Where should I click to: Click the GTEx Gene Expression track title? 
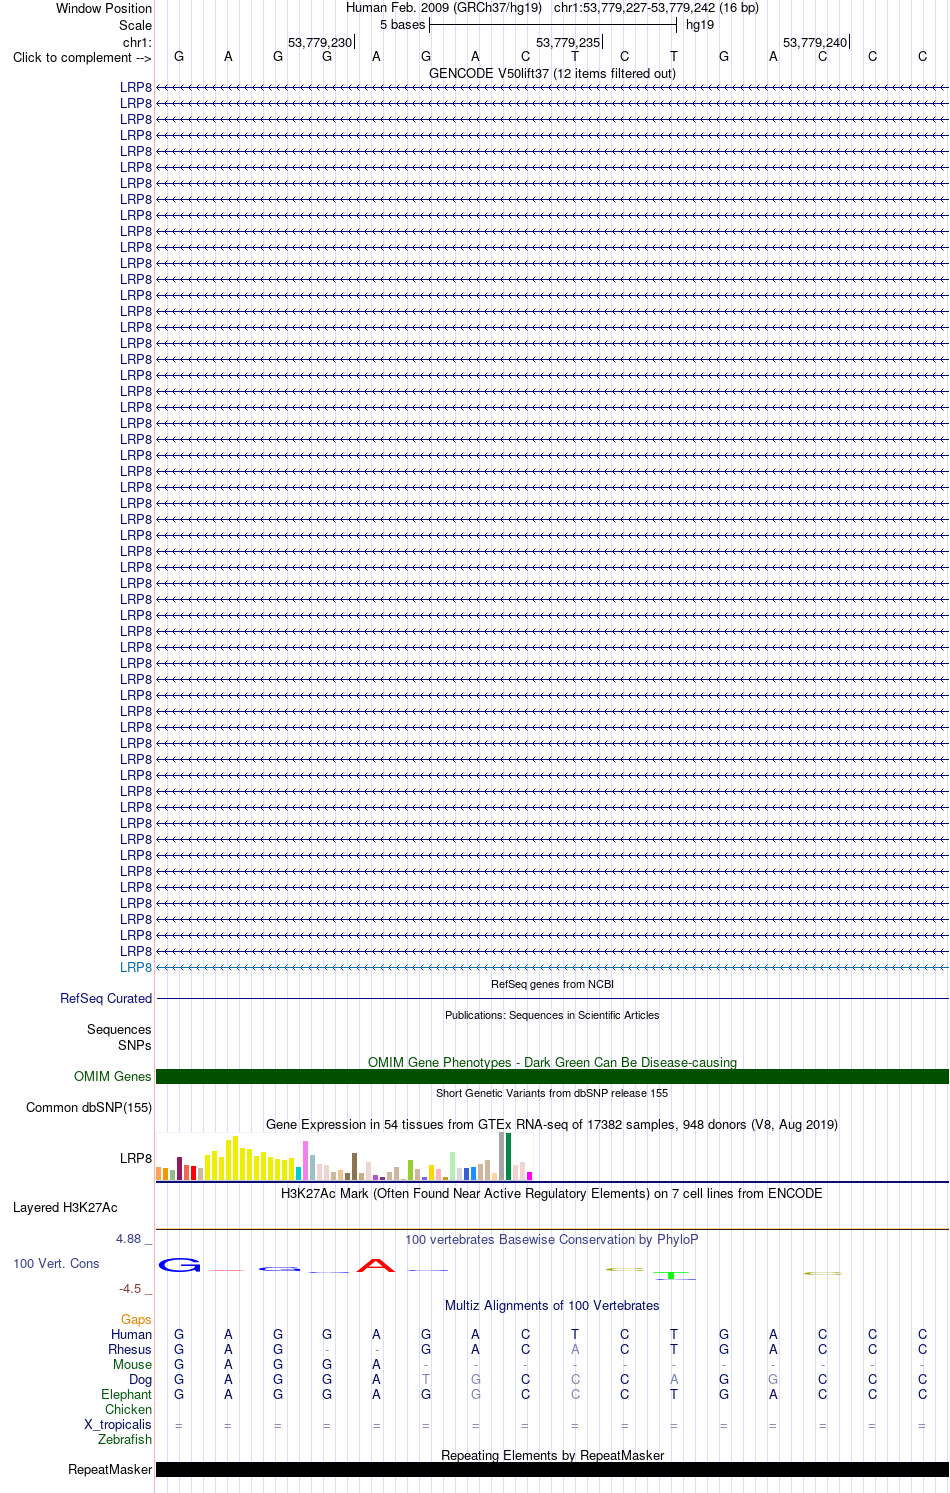pyautogui.click(x=552, y=1124)
